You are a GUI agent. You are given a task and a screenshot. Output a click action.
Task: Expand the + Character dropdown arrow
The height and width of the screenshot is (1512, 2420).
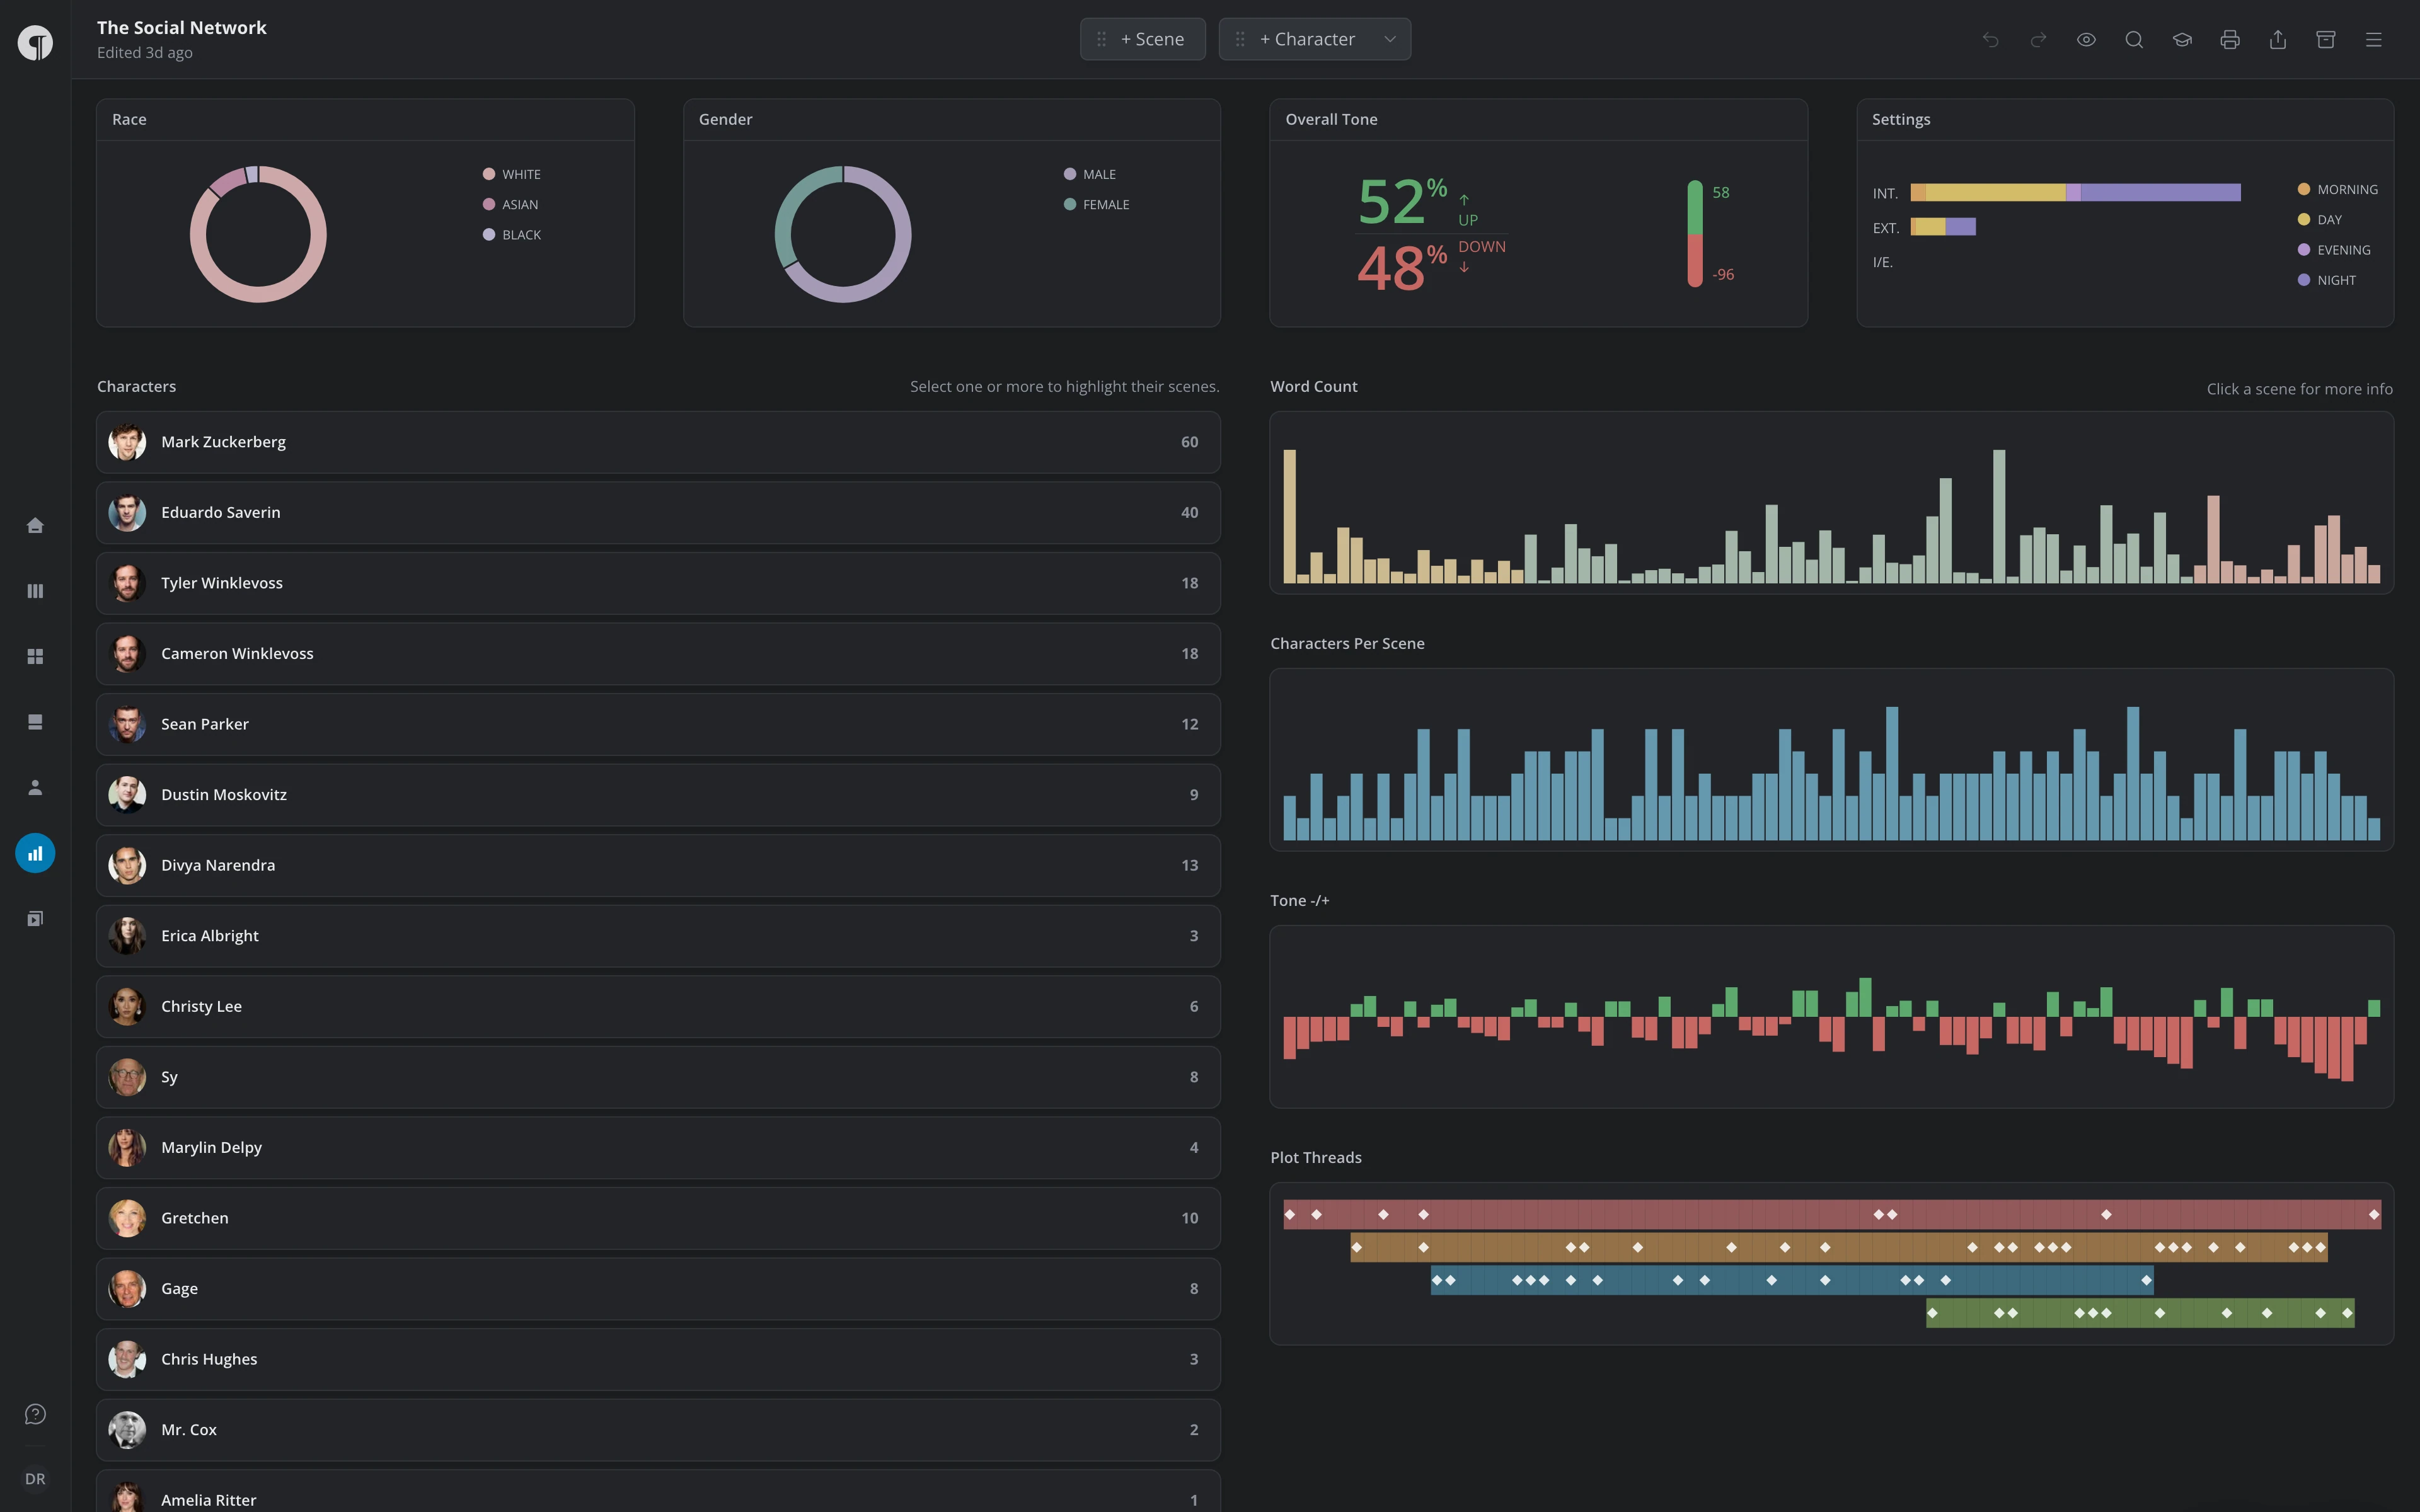tap(1390, 39)
